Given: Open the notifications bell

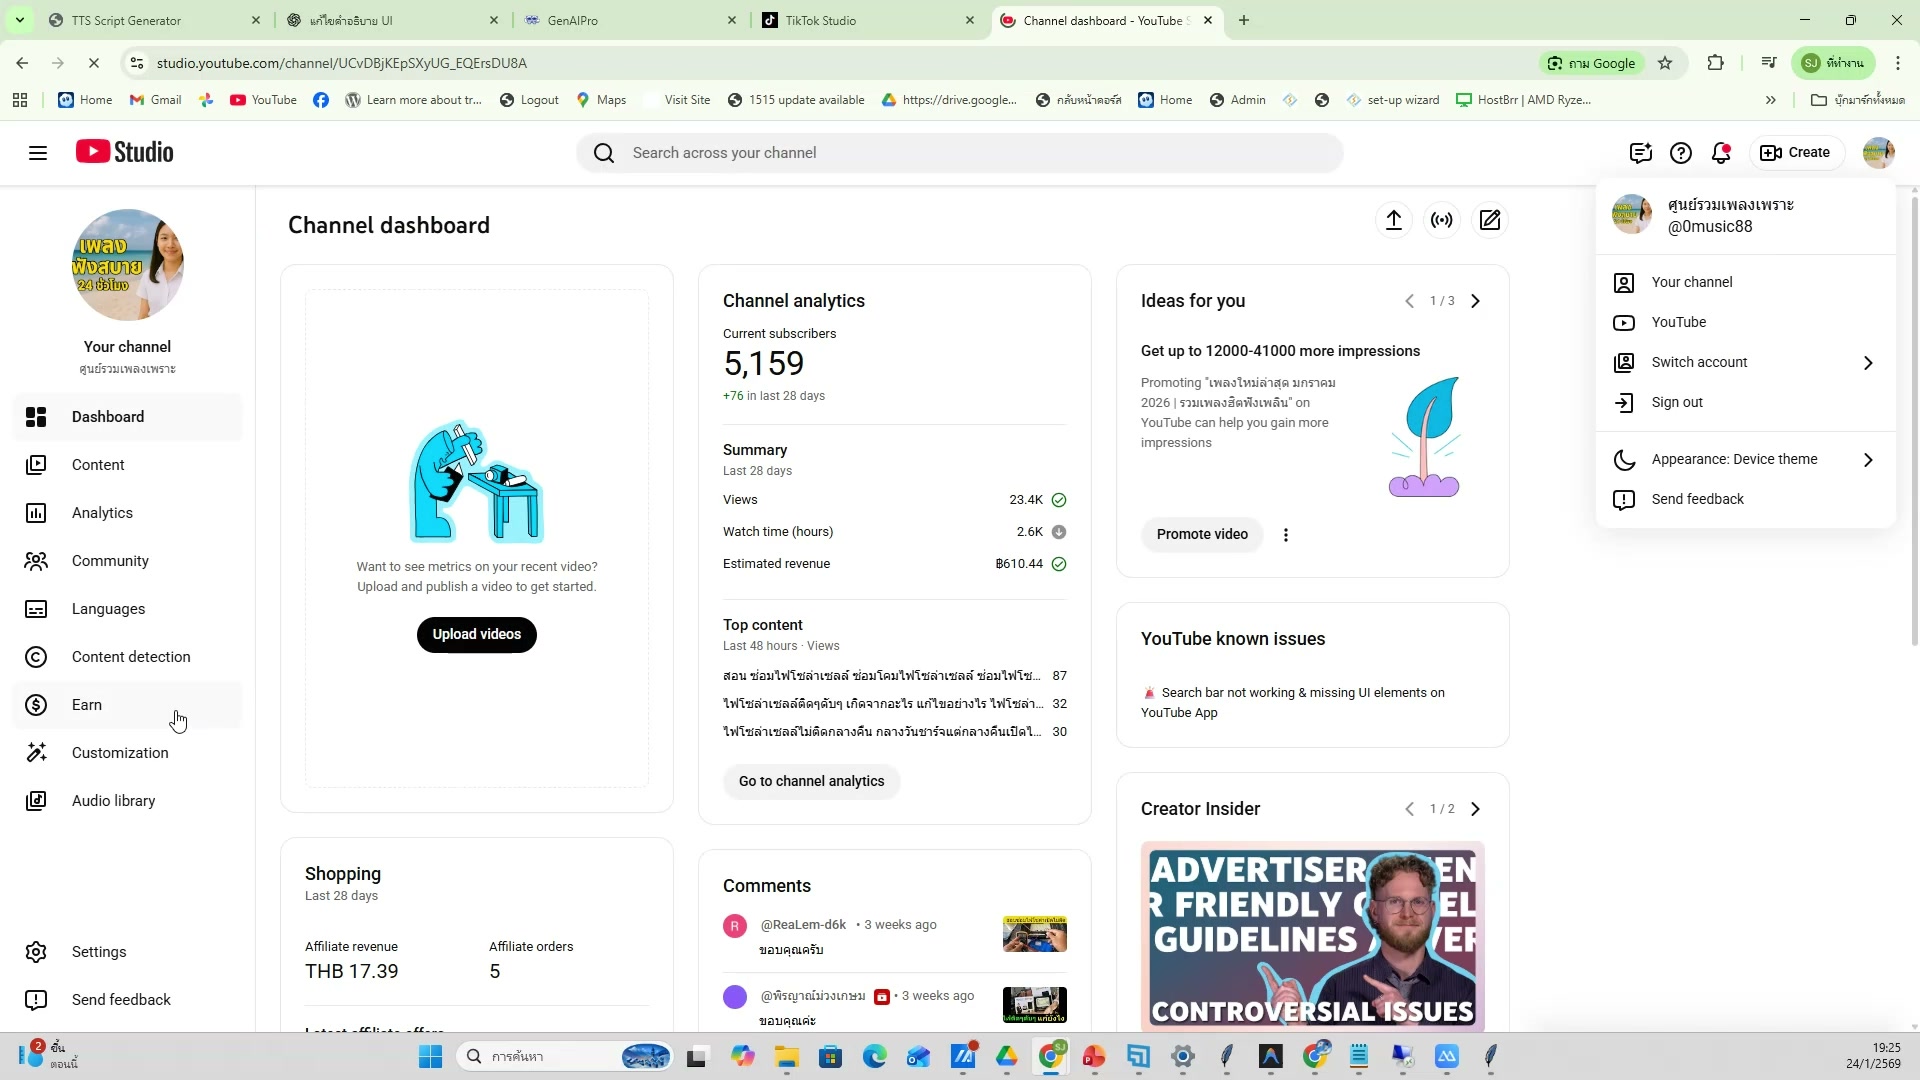Looking at the screenshot, I should pyautogui.click(x=1720, y=153).
